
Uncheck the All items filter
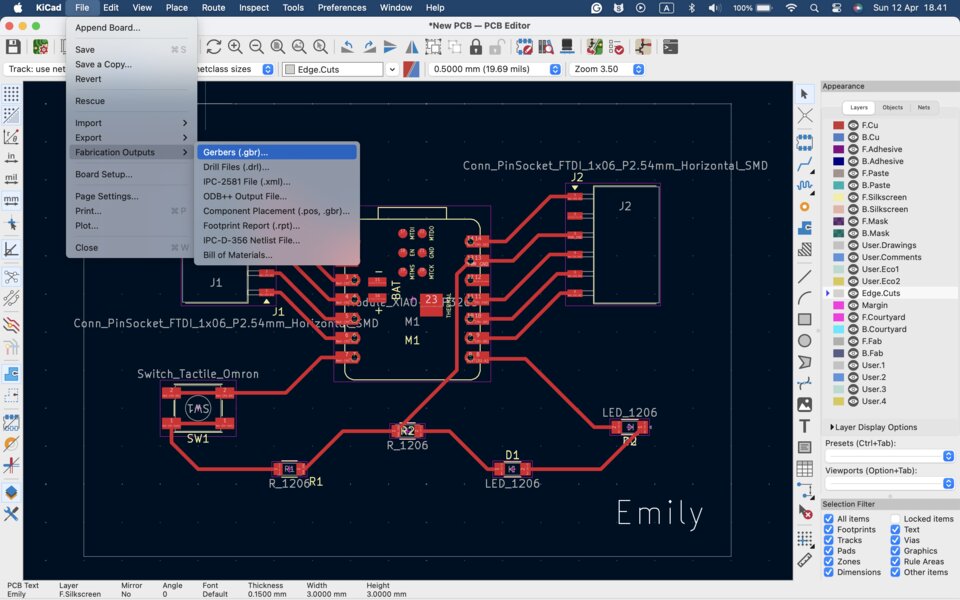828,519
